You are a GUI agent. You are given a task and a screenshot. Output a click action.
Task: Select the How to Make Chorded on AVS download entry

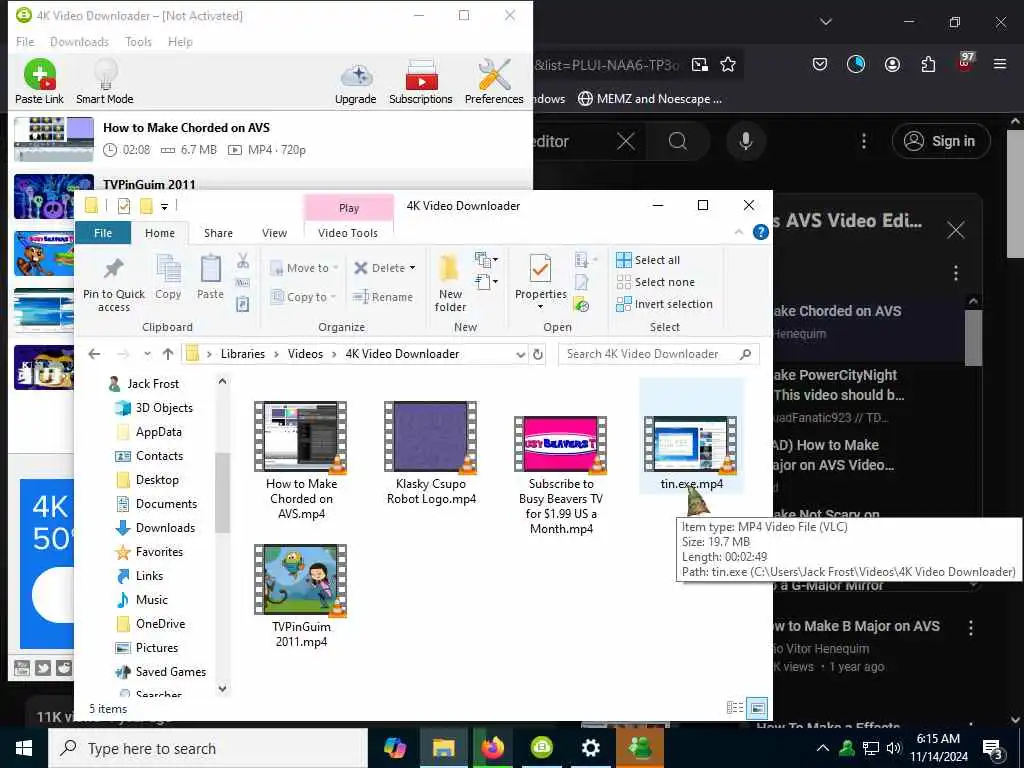point(270,139)
